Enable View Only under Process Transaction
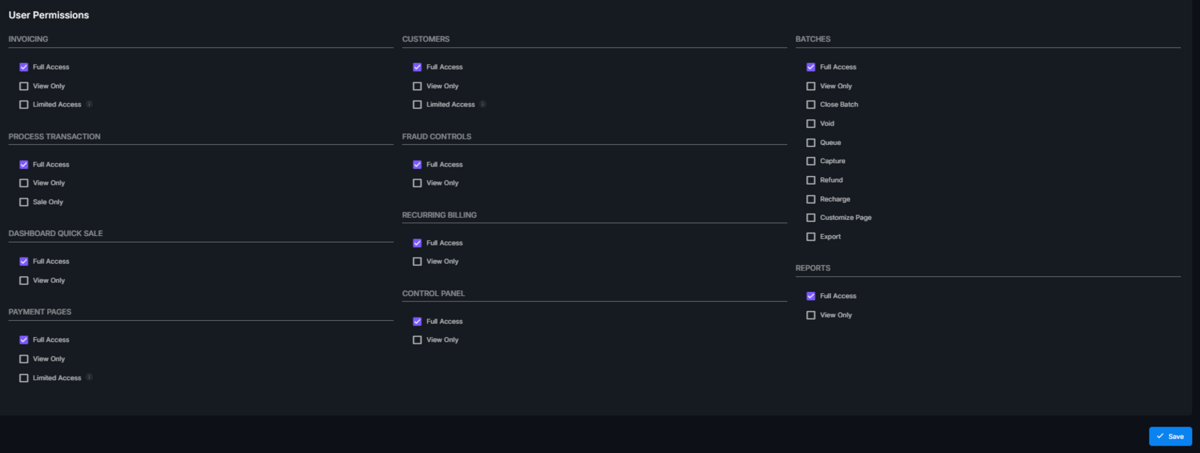The height and width of the screenshot is (453, 1200). (24, 183)
